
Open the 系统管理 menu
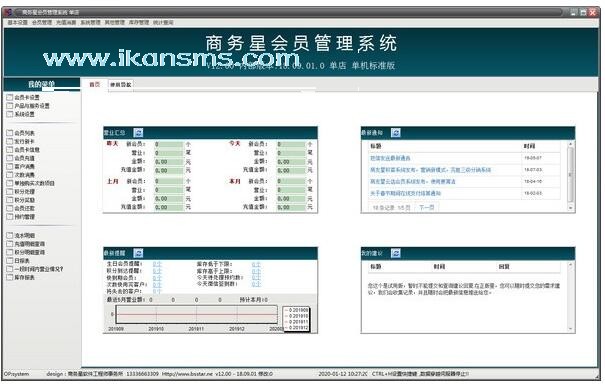[90, 22]
